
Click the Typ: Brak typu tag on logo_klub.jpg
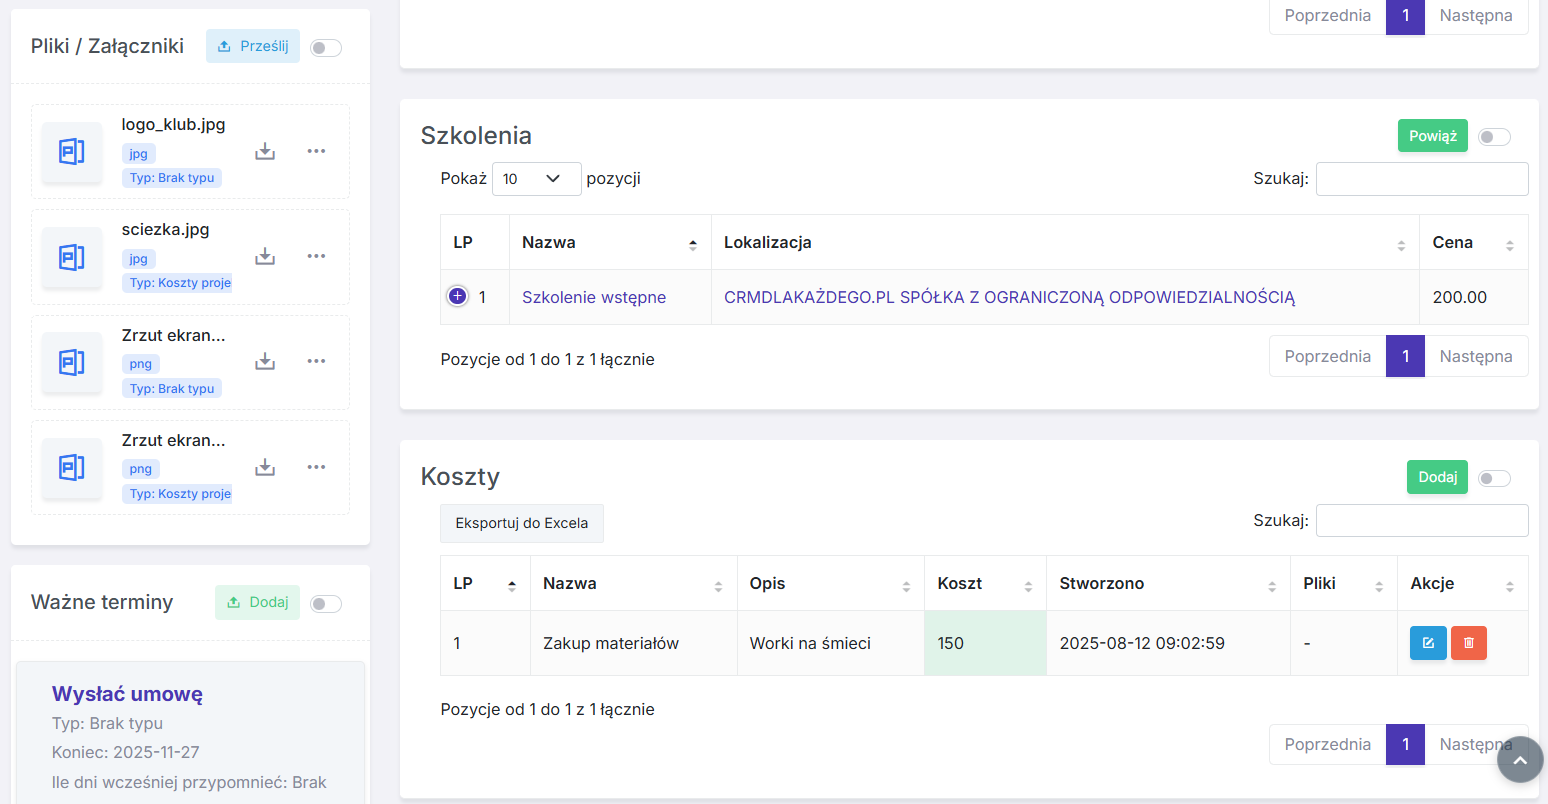coord(172,178)
